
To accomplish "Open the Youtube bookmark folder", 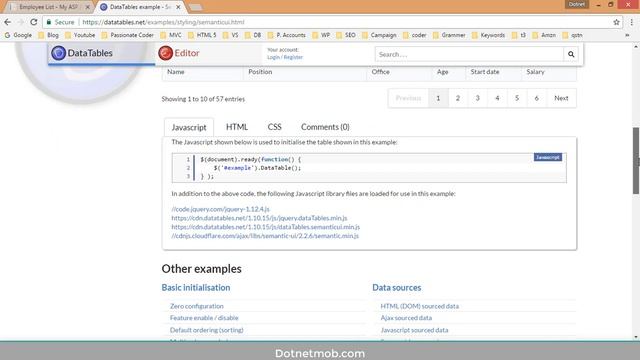I will point(80,35).
